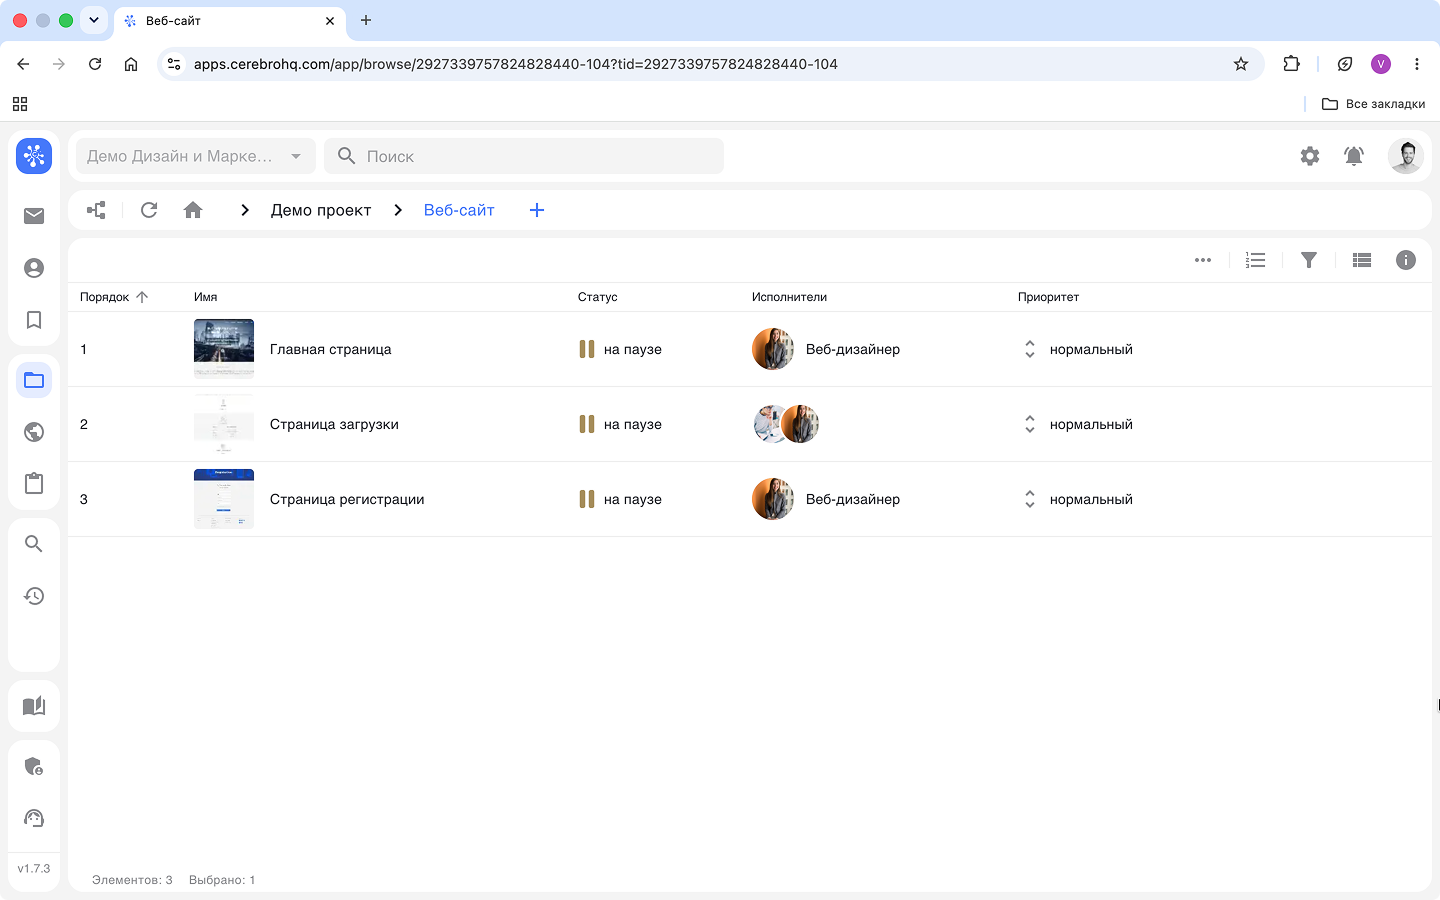
Task: Open the user profile avatar
Action: [1406, 156]
